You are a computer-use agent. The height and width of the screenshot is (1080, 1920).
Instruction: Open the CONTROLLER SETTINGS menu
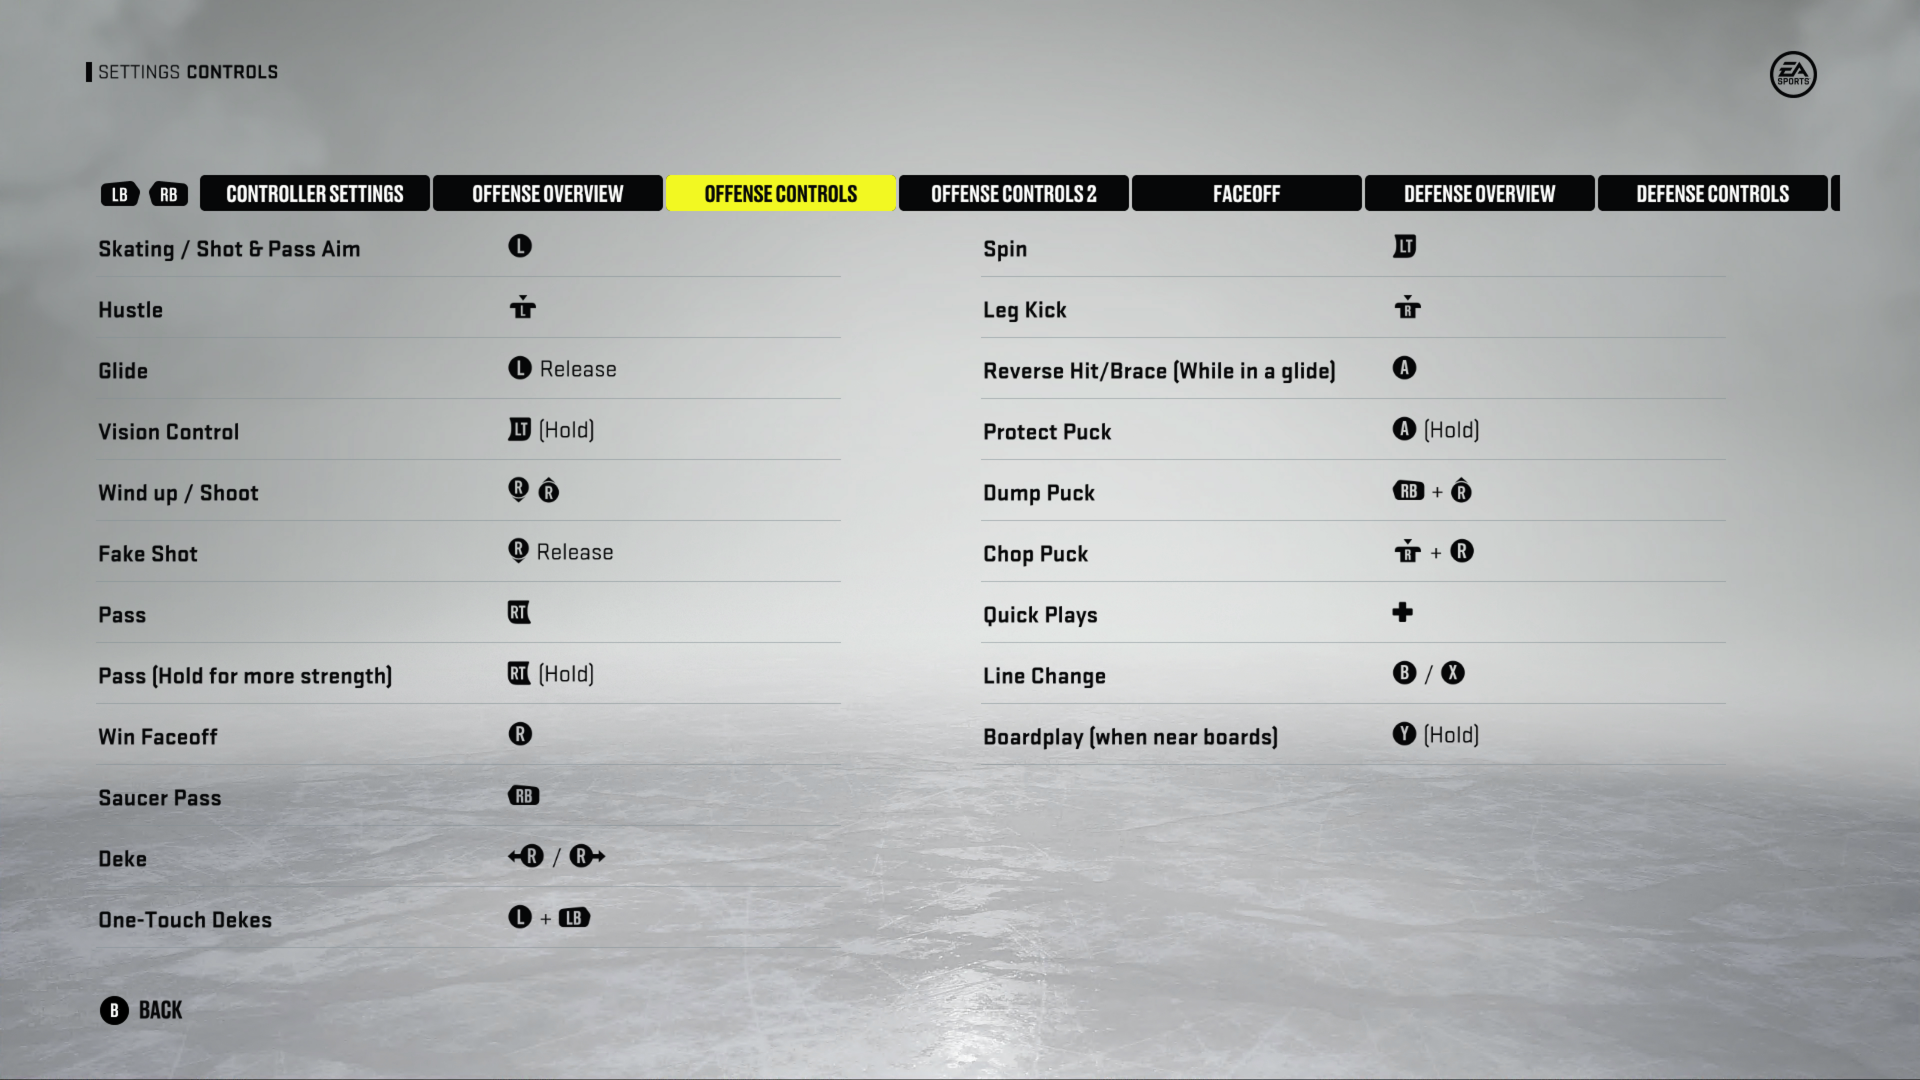click(x=314, y=193)
